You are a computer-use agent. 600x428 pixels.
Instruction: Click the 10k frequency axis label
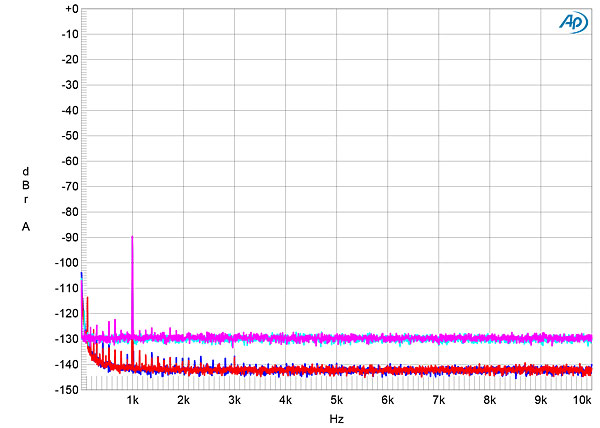coord(583,400)
